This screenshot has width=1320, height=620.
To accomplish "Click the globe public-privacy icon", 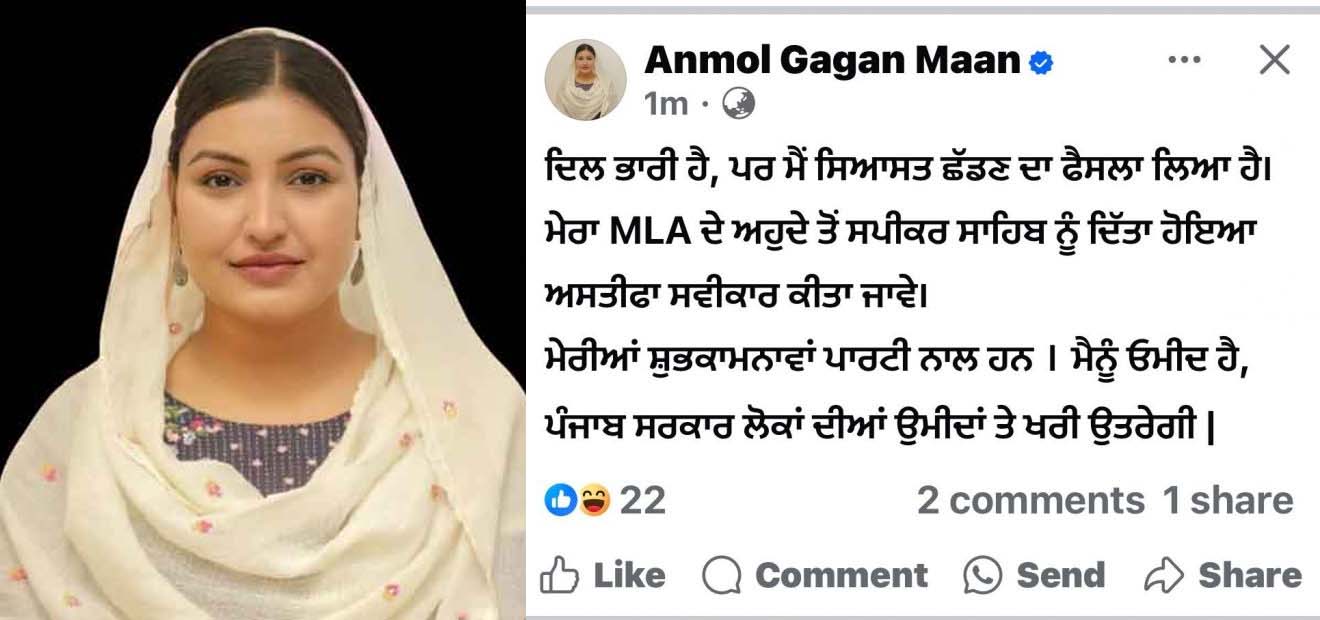I will tap(739, 103).
